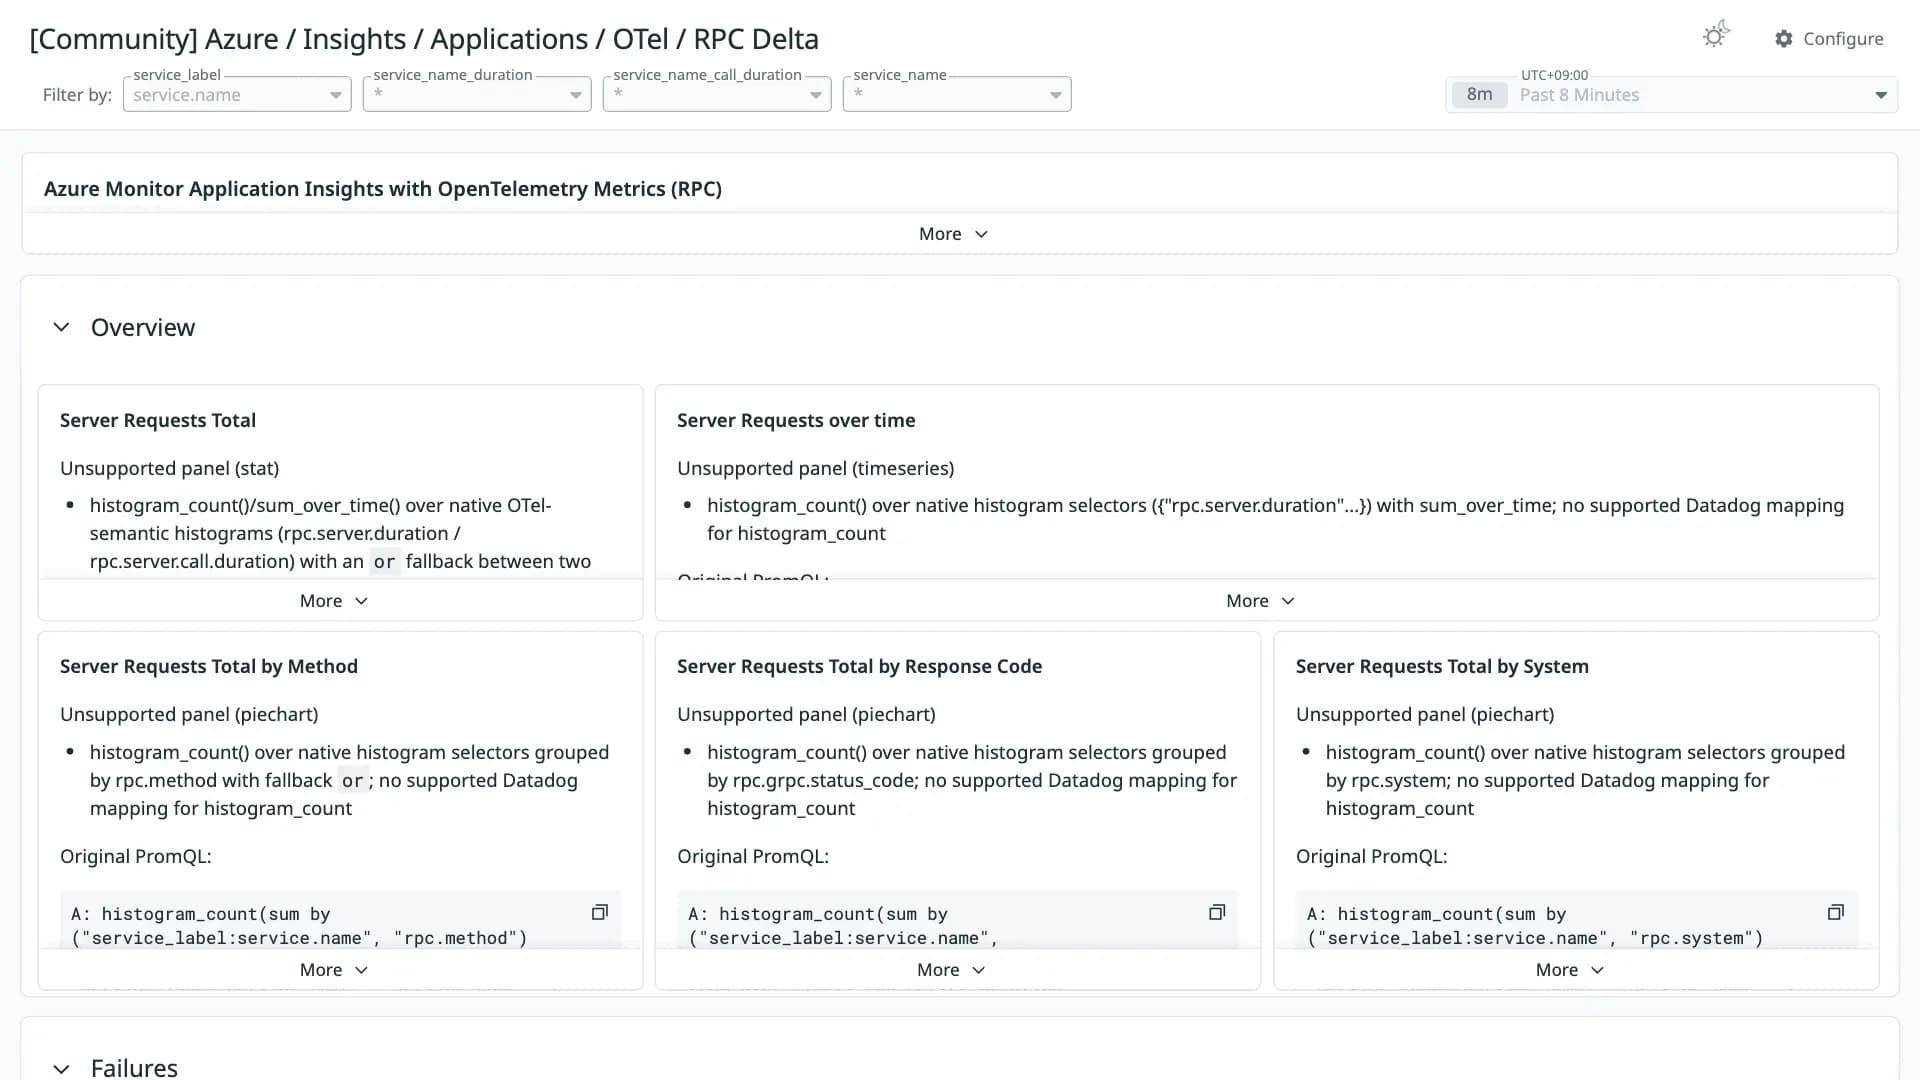Open the Past 8 Minutes time range selector
Viewport: 1920px width, 1080px height.
pos(1671,95)
